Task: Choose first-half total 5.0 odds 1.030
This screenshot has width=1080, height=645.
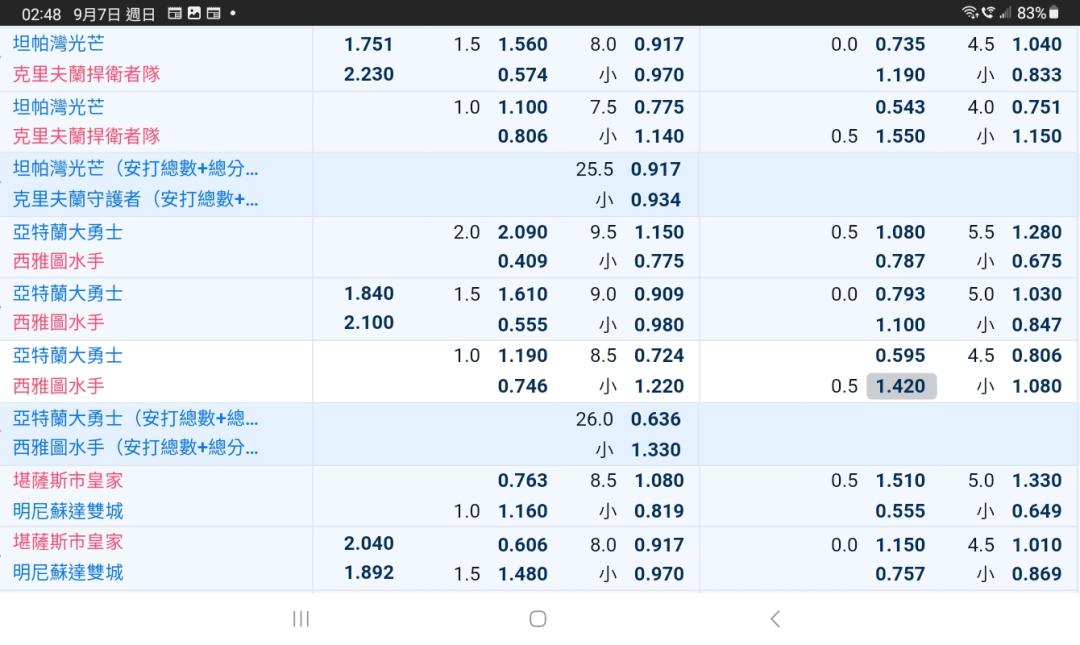Action: click(1037, 294)
